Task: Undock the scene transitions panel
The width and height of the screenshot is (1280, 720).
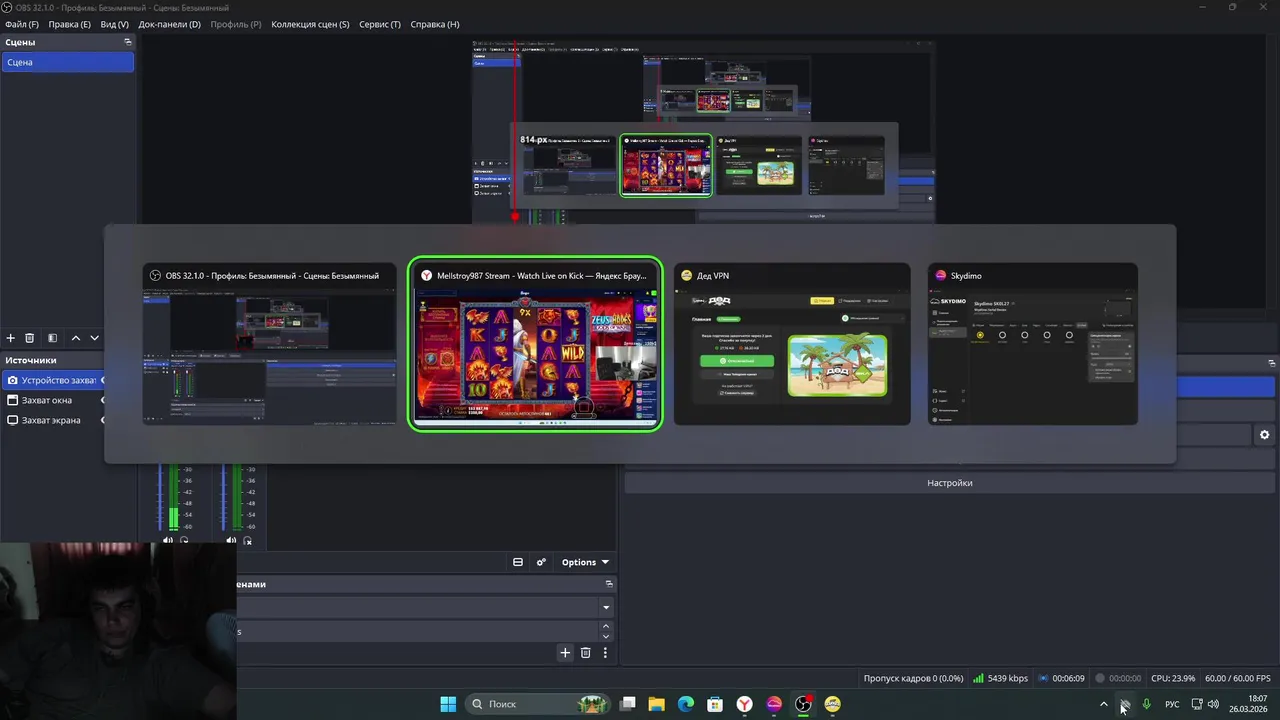Action: tap(608, 584)
